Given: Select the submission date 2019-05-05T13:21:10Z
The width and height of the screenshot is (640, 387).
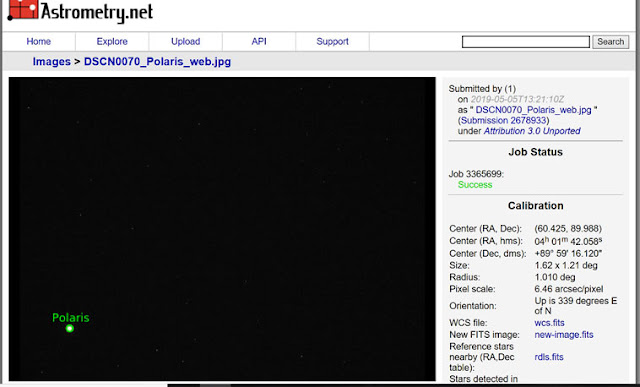Looking at the screenshot, I should (x=518, y=99).
